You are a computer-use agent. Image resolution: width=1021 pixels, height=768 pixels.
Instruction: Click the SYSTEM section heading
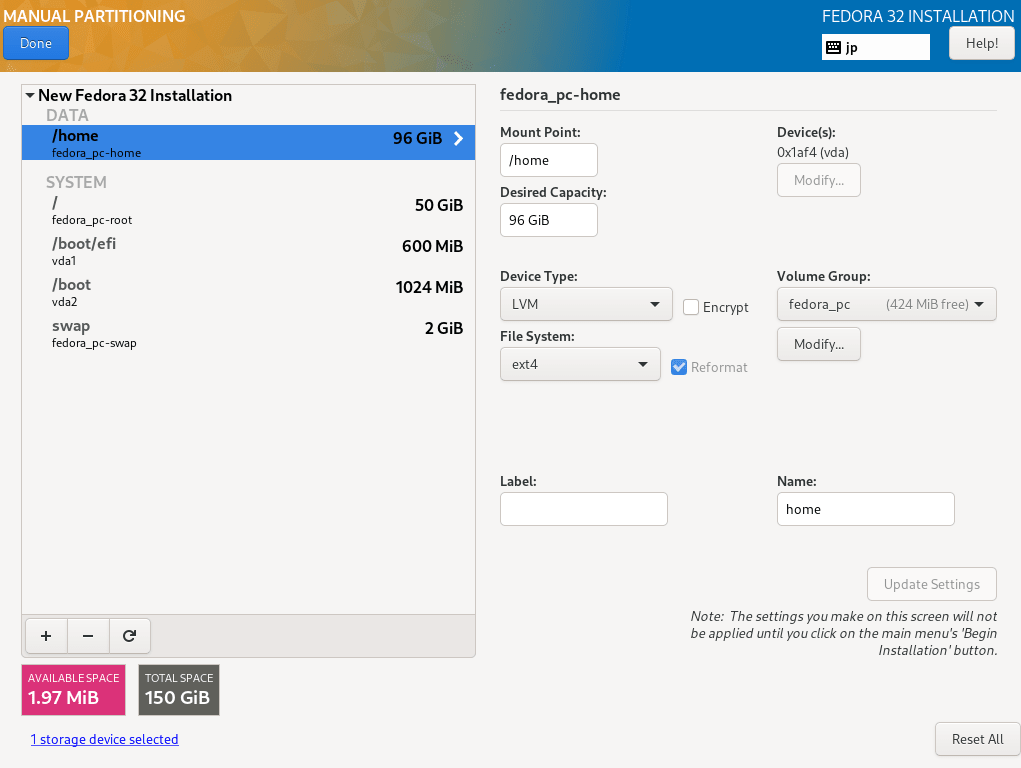[x=76, y=182]
